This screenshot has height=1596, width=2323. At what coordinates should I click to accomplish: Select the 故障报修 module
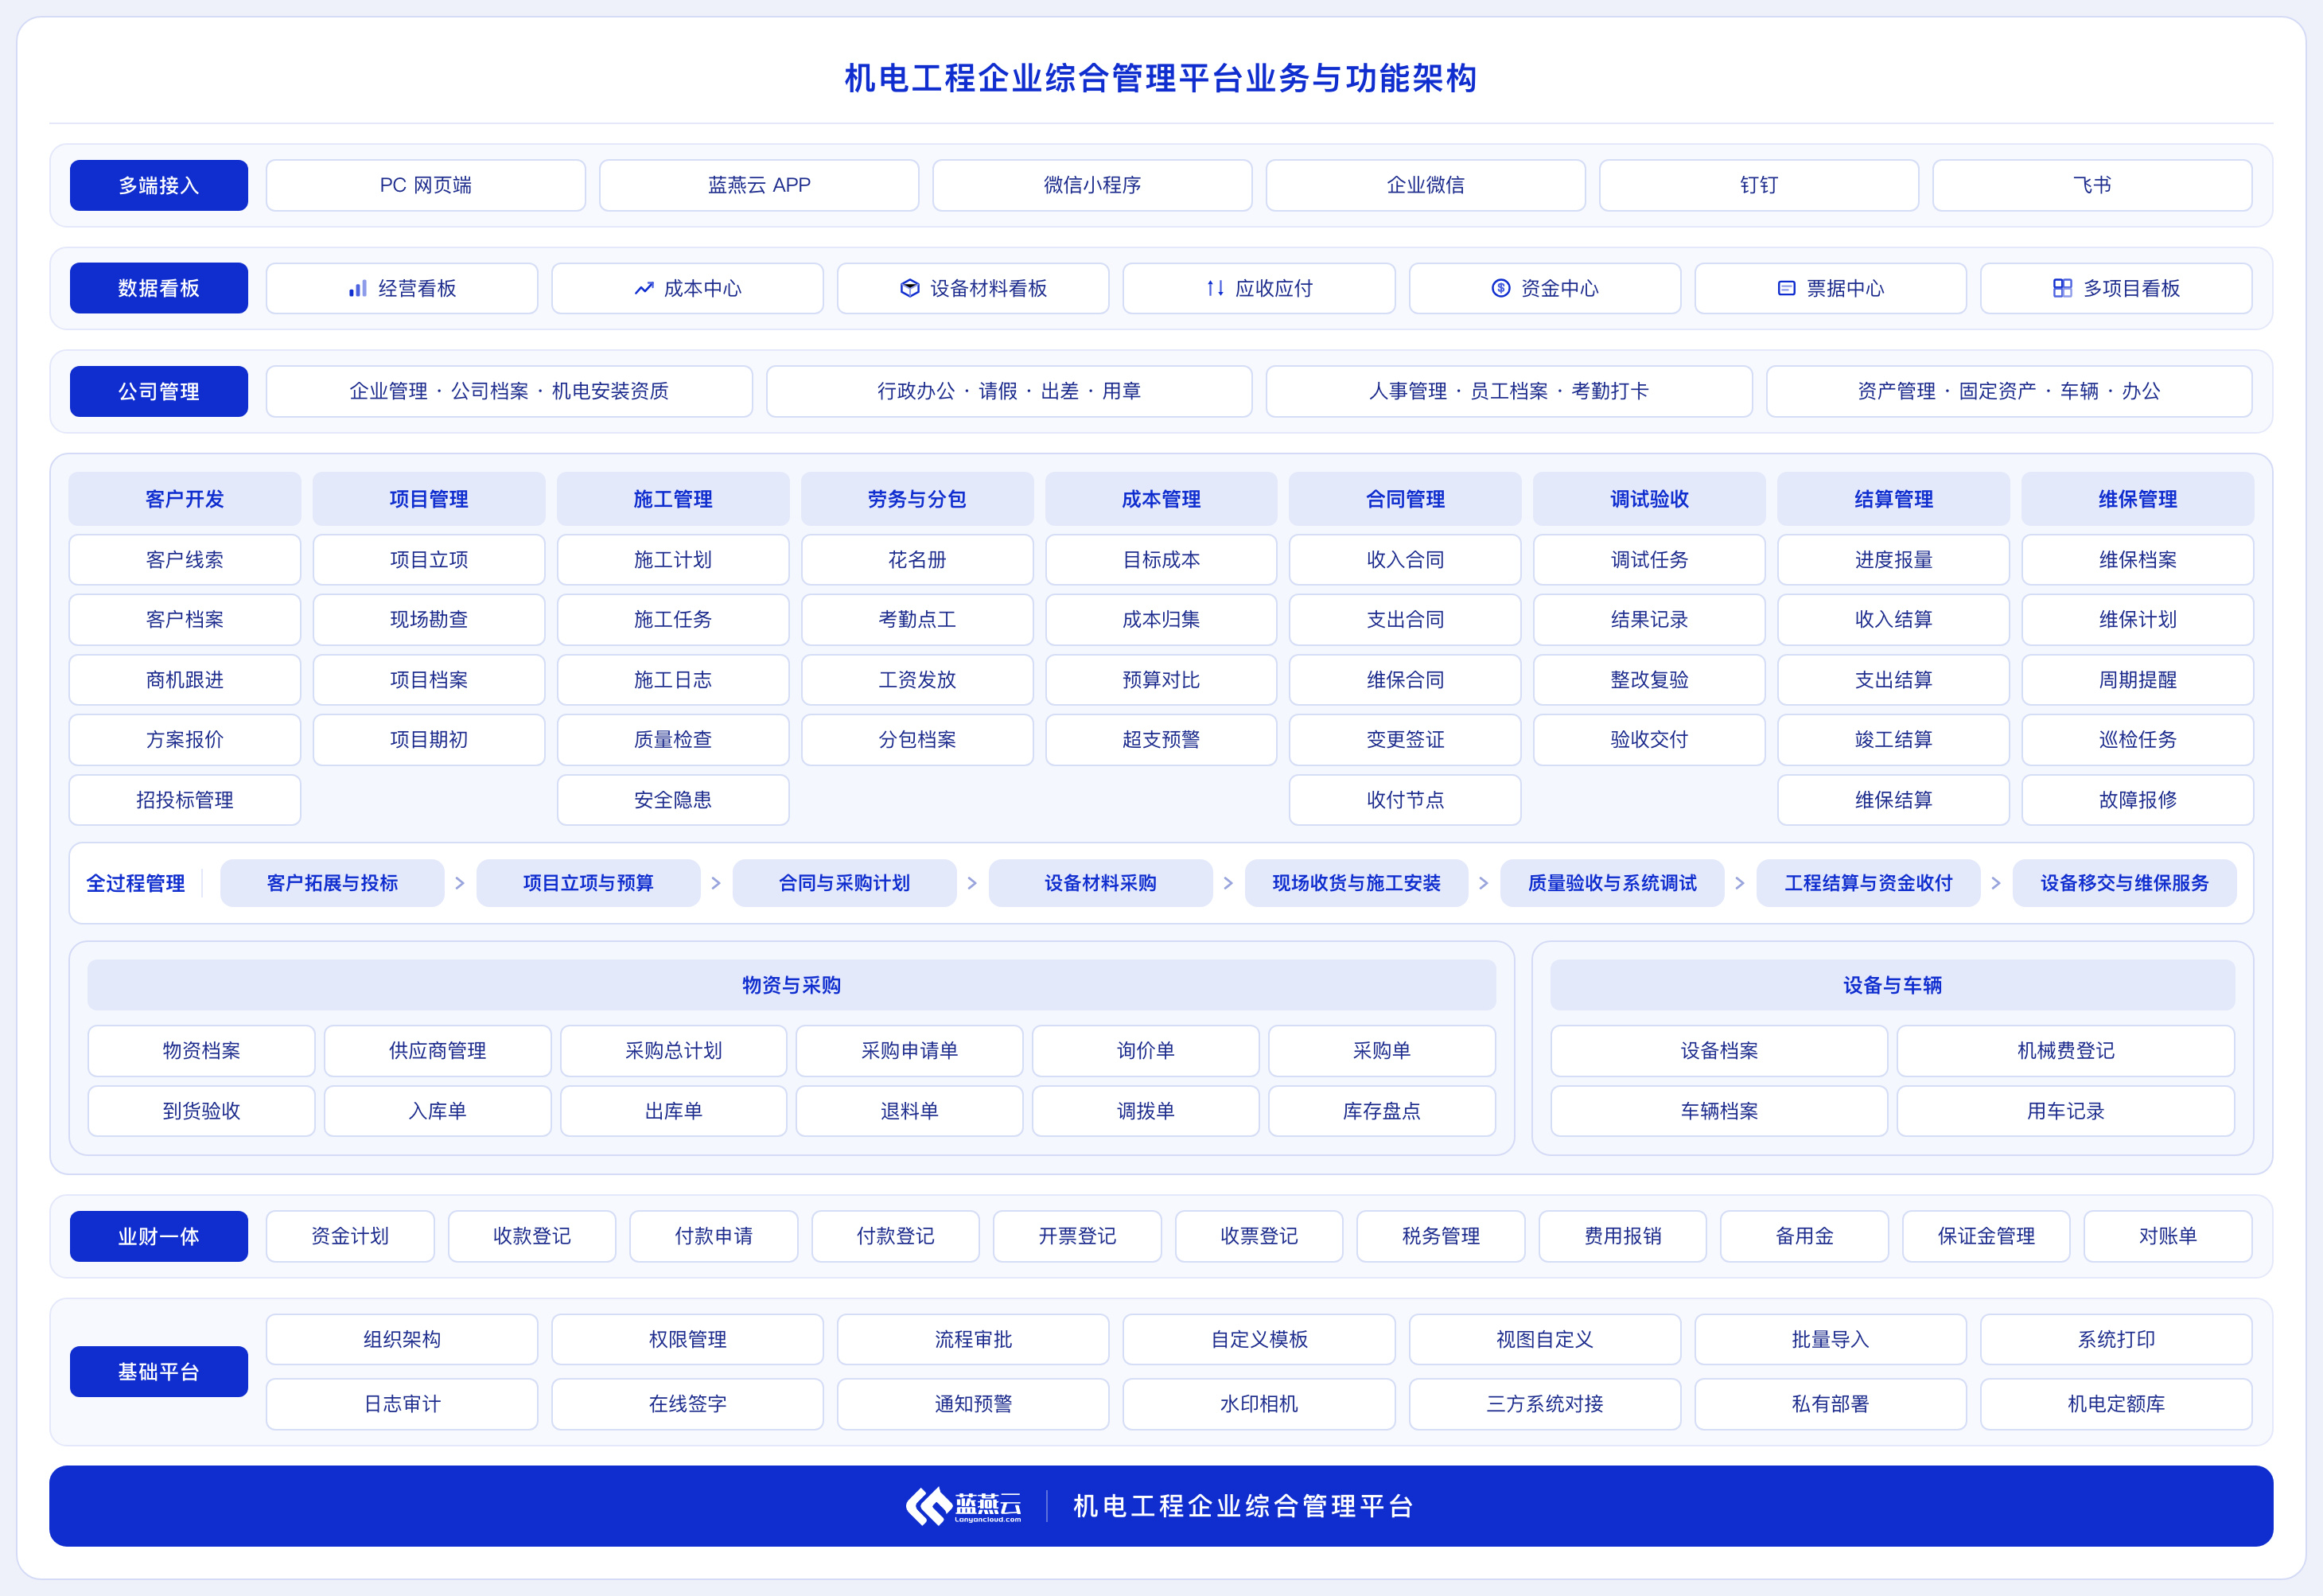[2138, 800]
